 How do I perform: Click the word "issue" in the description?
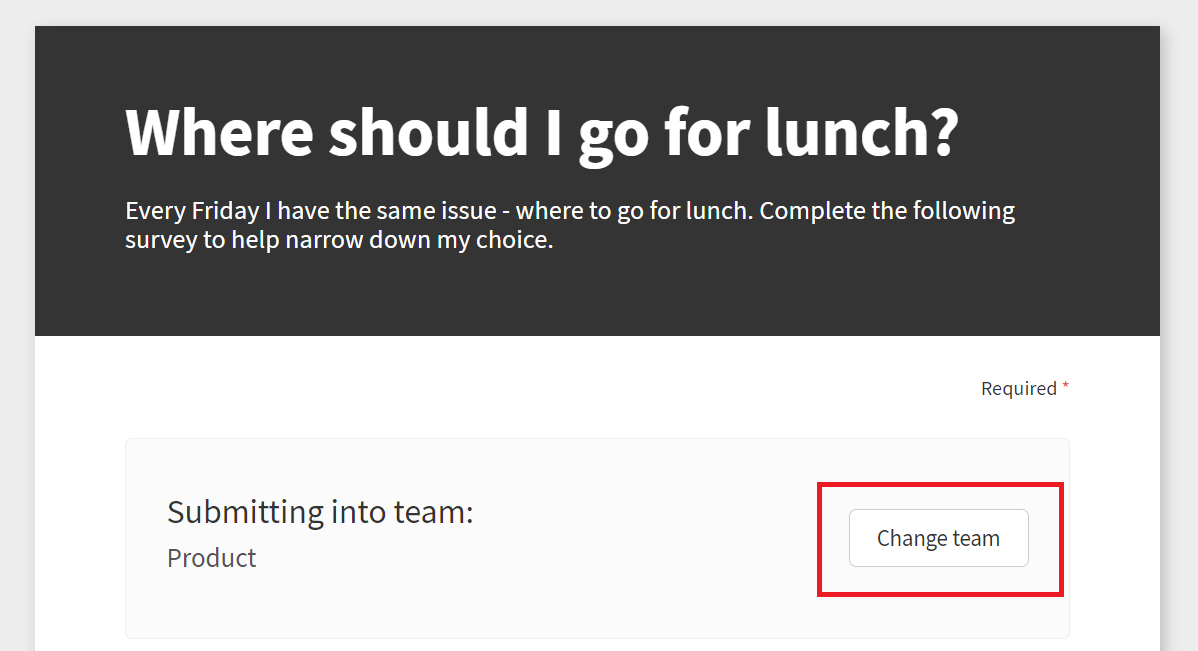tap(466, 211)
